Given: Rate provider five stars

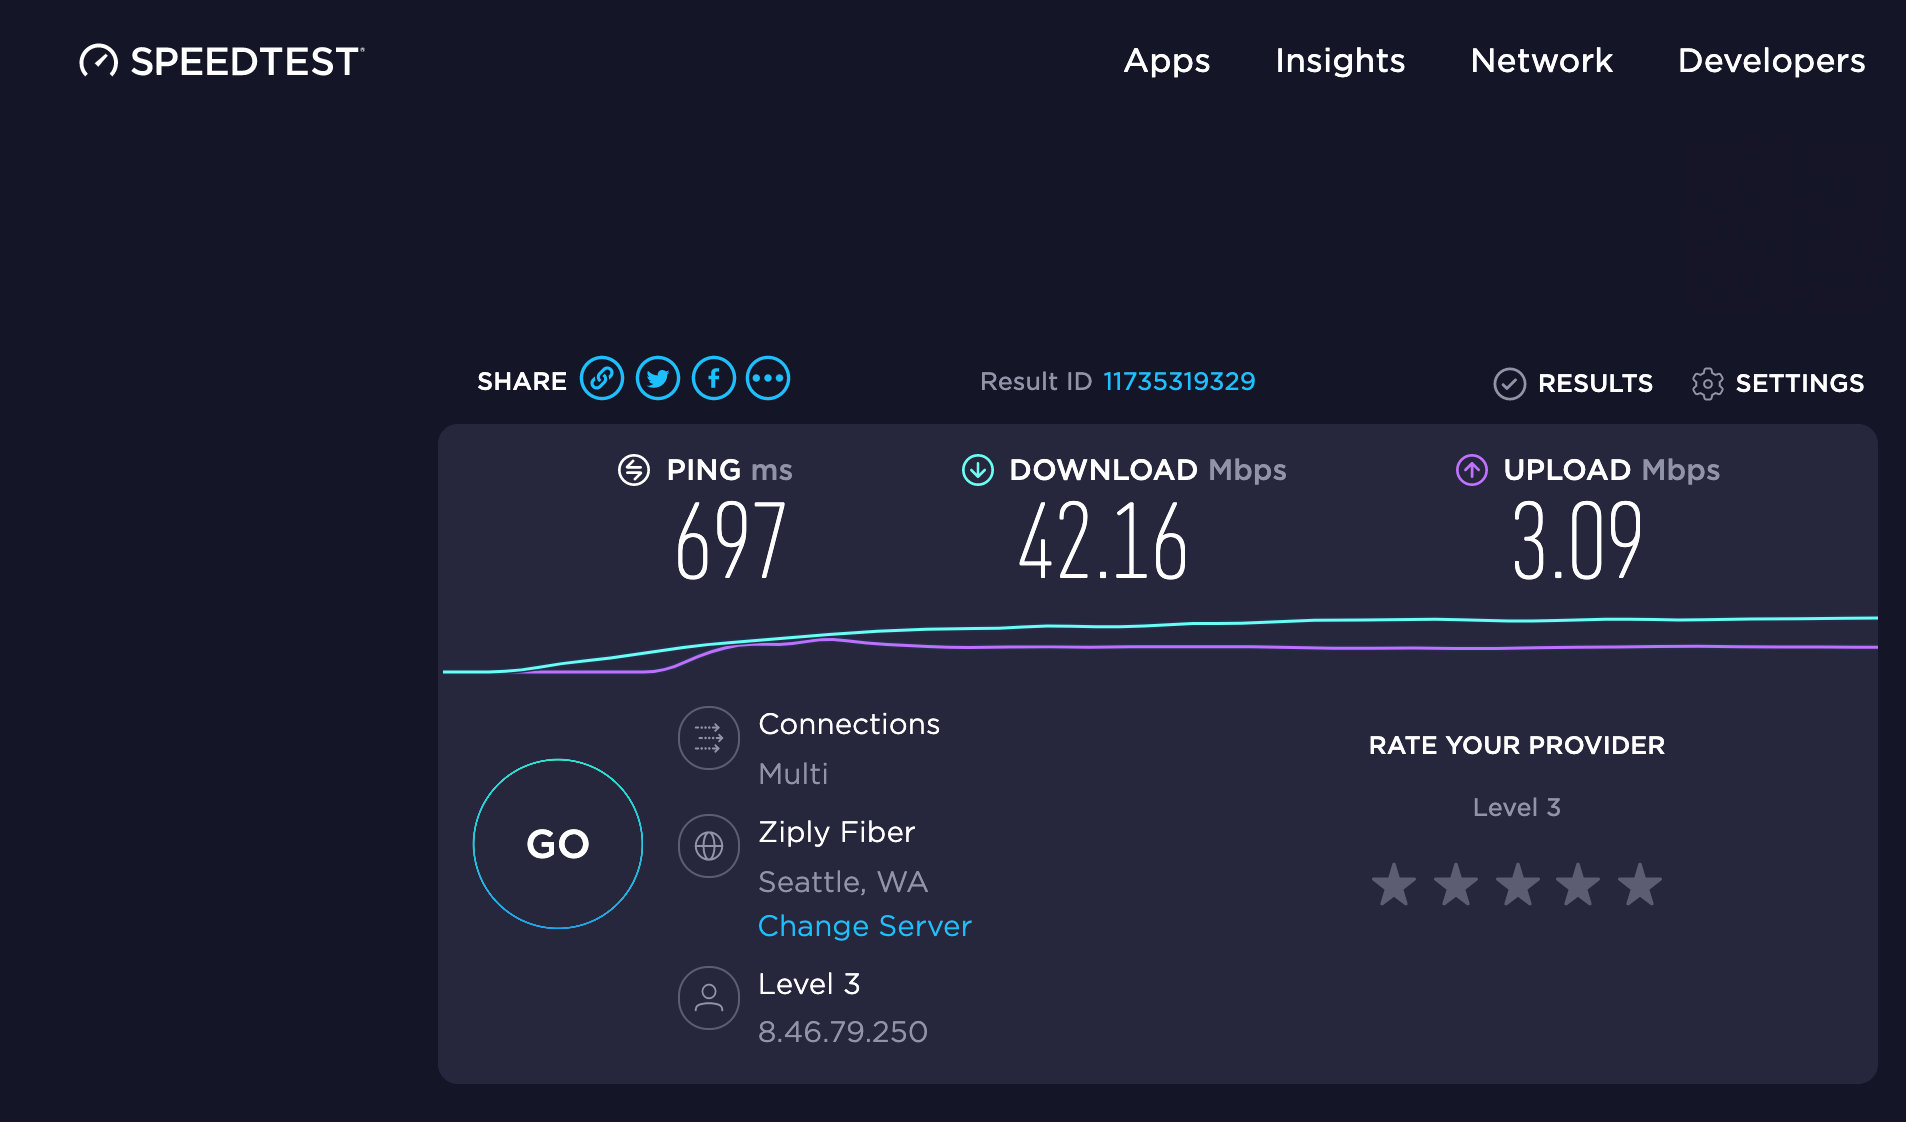Looking at the screenshot, I should click(1641, 885).
